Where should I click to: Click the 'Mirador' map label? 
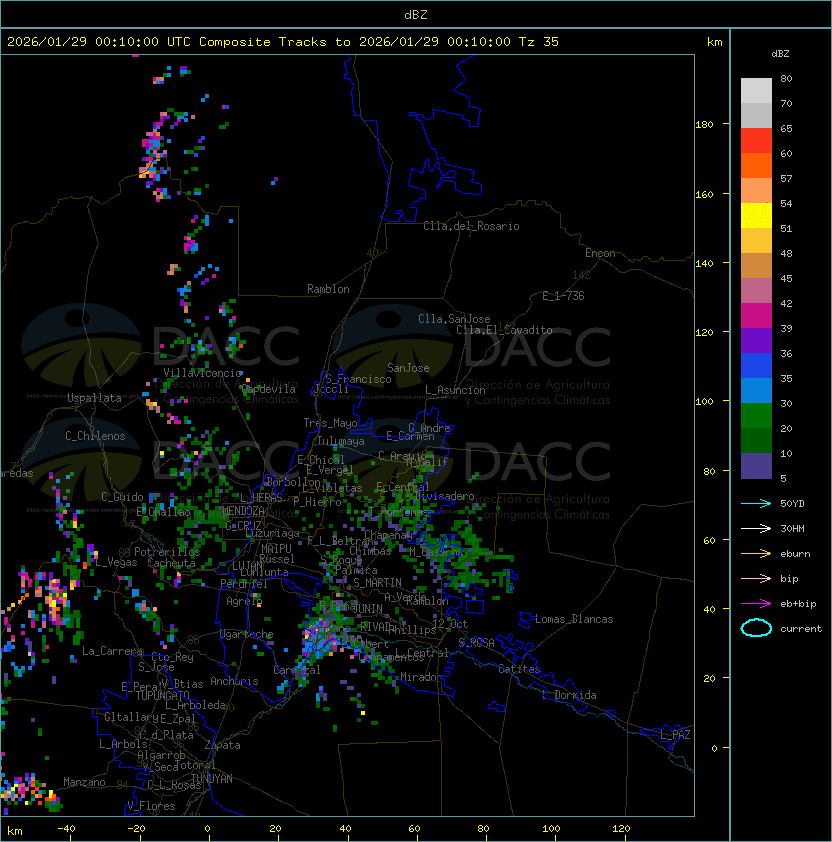pyautogui.click(x=422, y=677)
